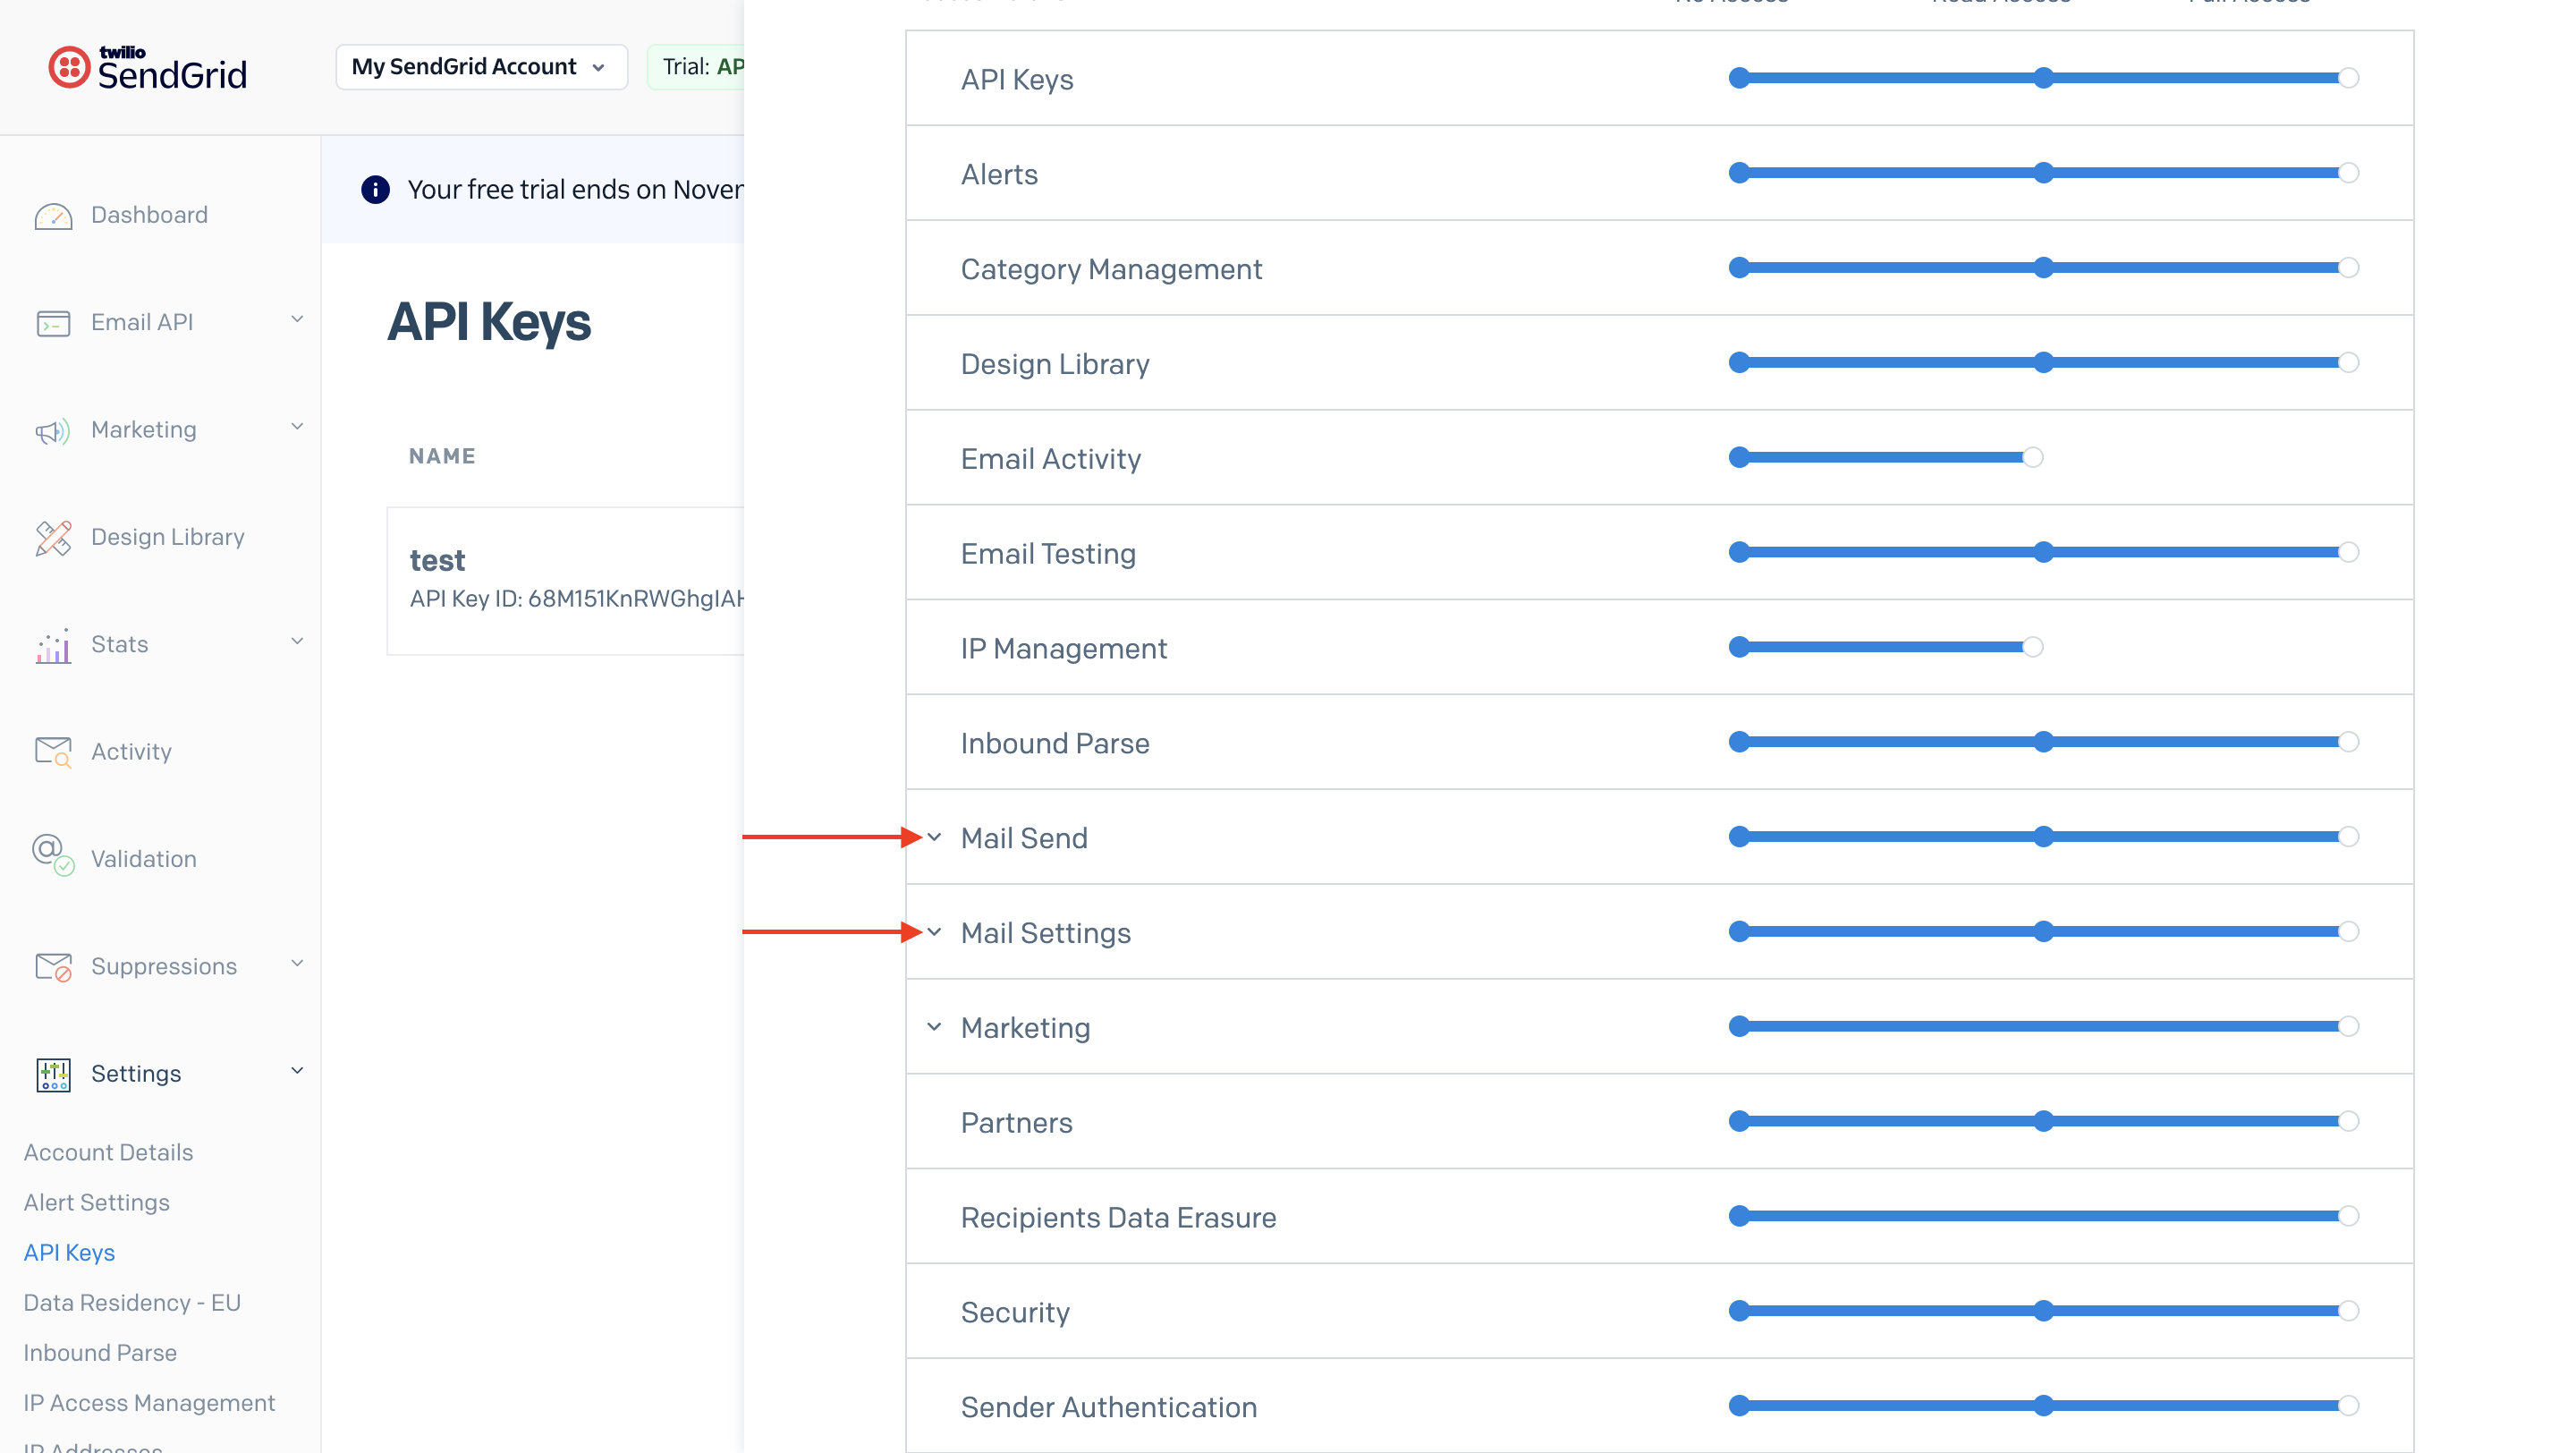Set Alerts slider to No Access
Screen dimensions: 2576x1453
pyautogui.click(x=1740, y=173)
